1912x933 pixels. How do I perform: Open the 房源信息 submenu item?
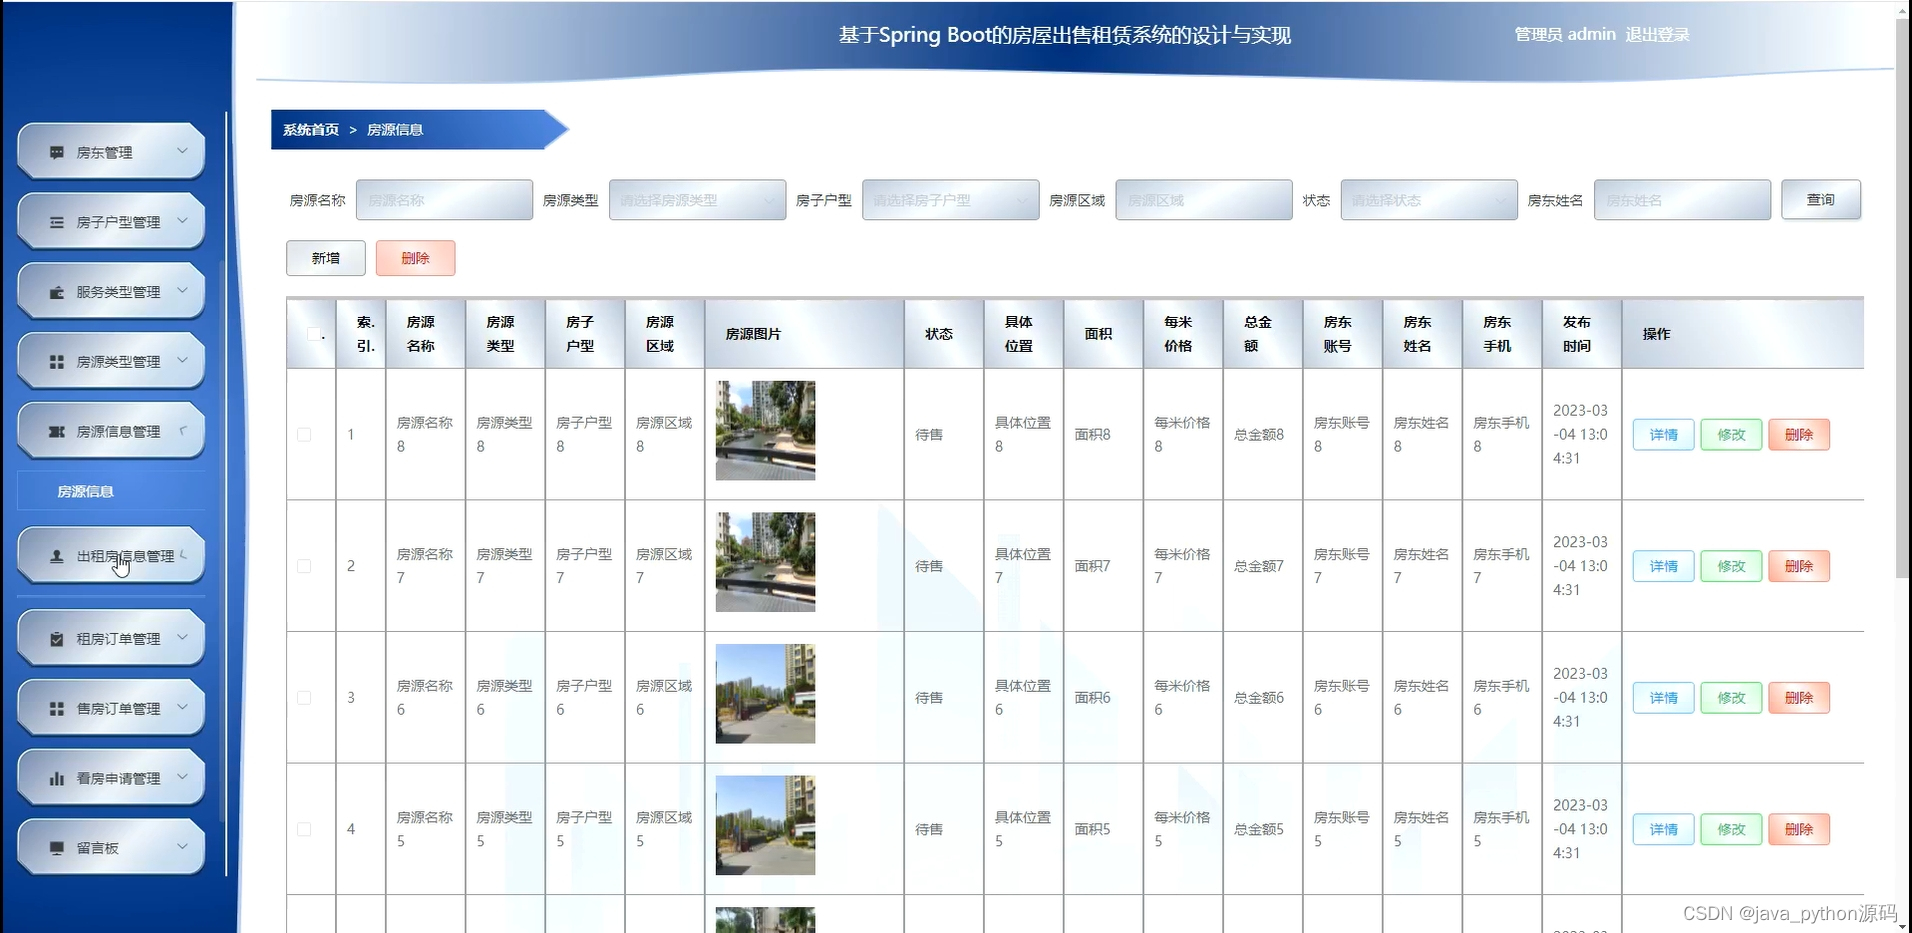[111, 491]
